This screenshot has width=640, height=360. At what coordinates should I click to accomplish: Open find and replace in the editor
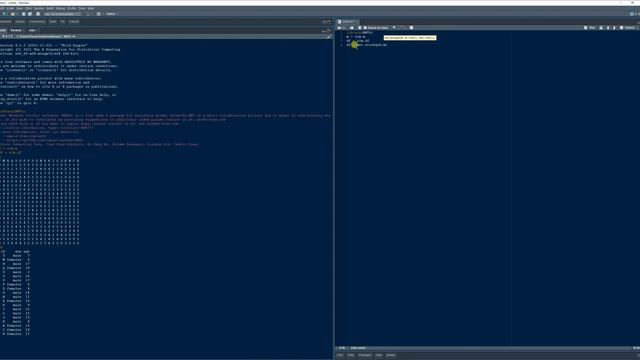click(x=394, y=27)
